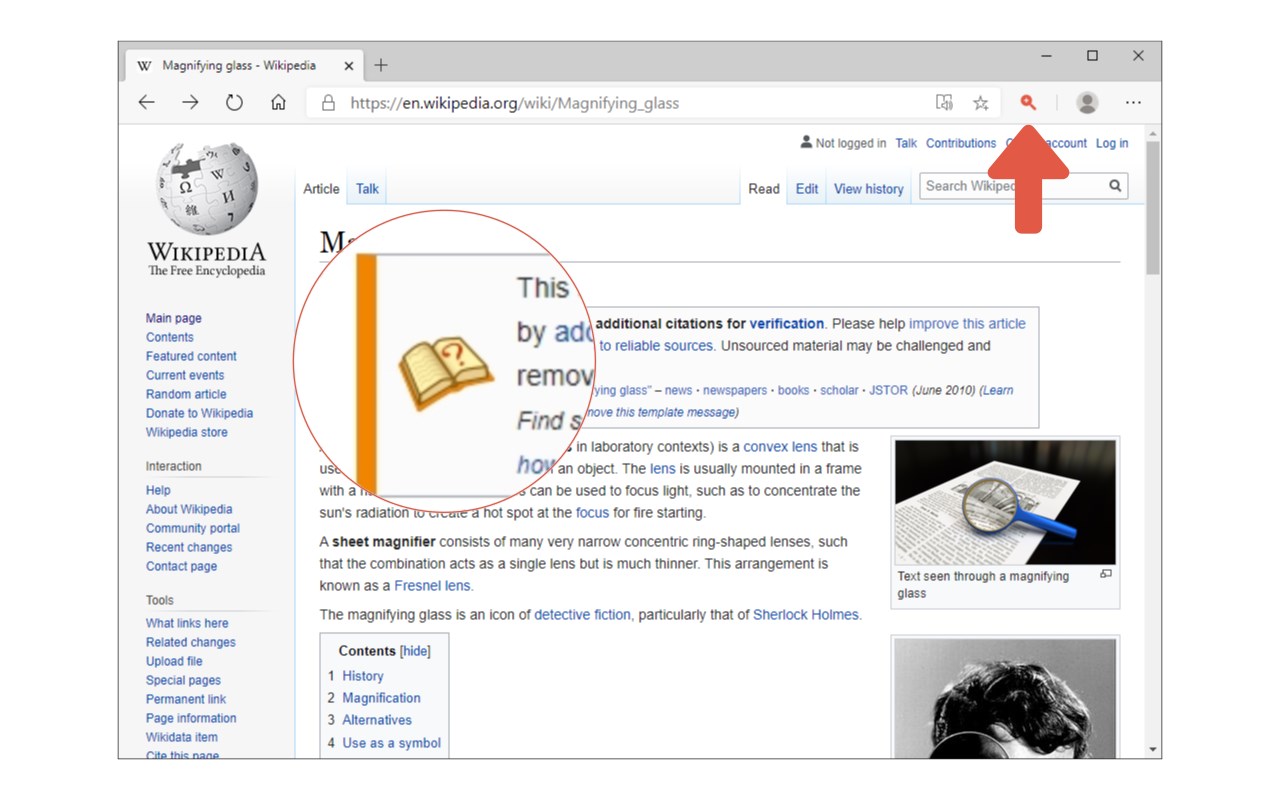Open Recent changes link
The height and width of the screenshot is (800, 1280).
click(x=189, y=547)
